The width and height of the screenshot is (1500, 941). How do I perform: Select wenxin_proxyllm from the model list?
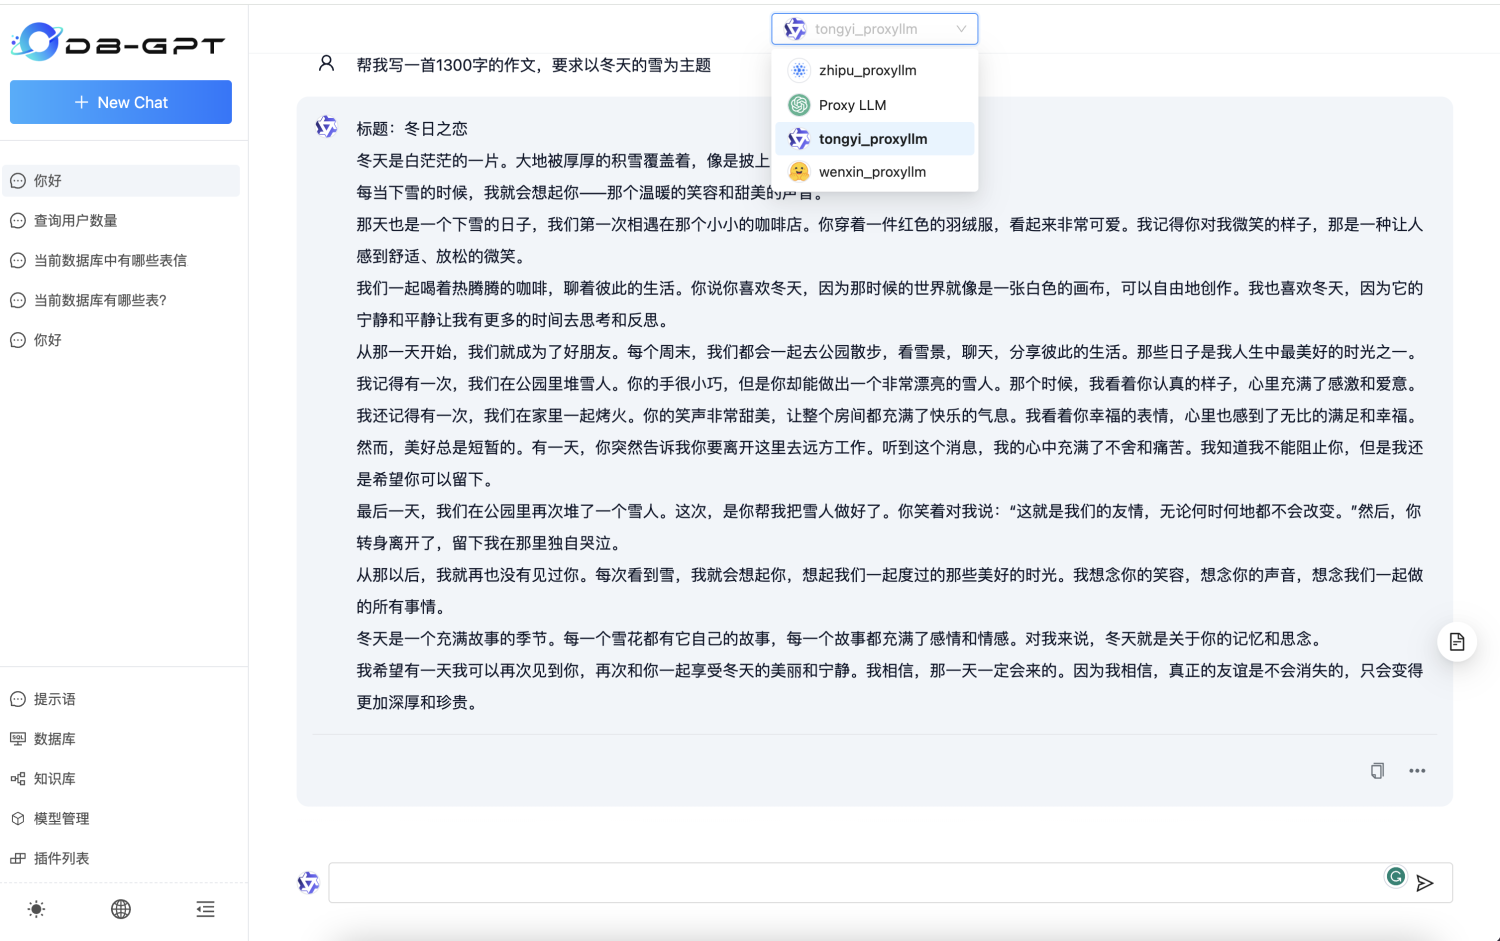(872, 171)
